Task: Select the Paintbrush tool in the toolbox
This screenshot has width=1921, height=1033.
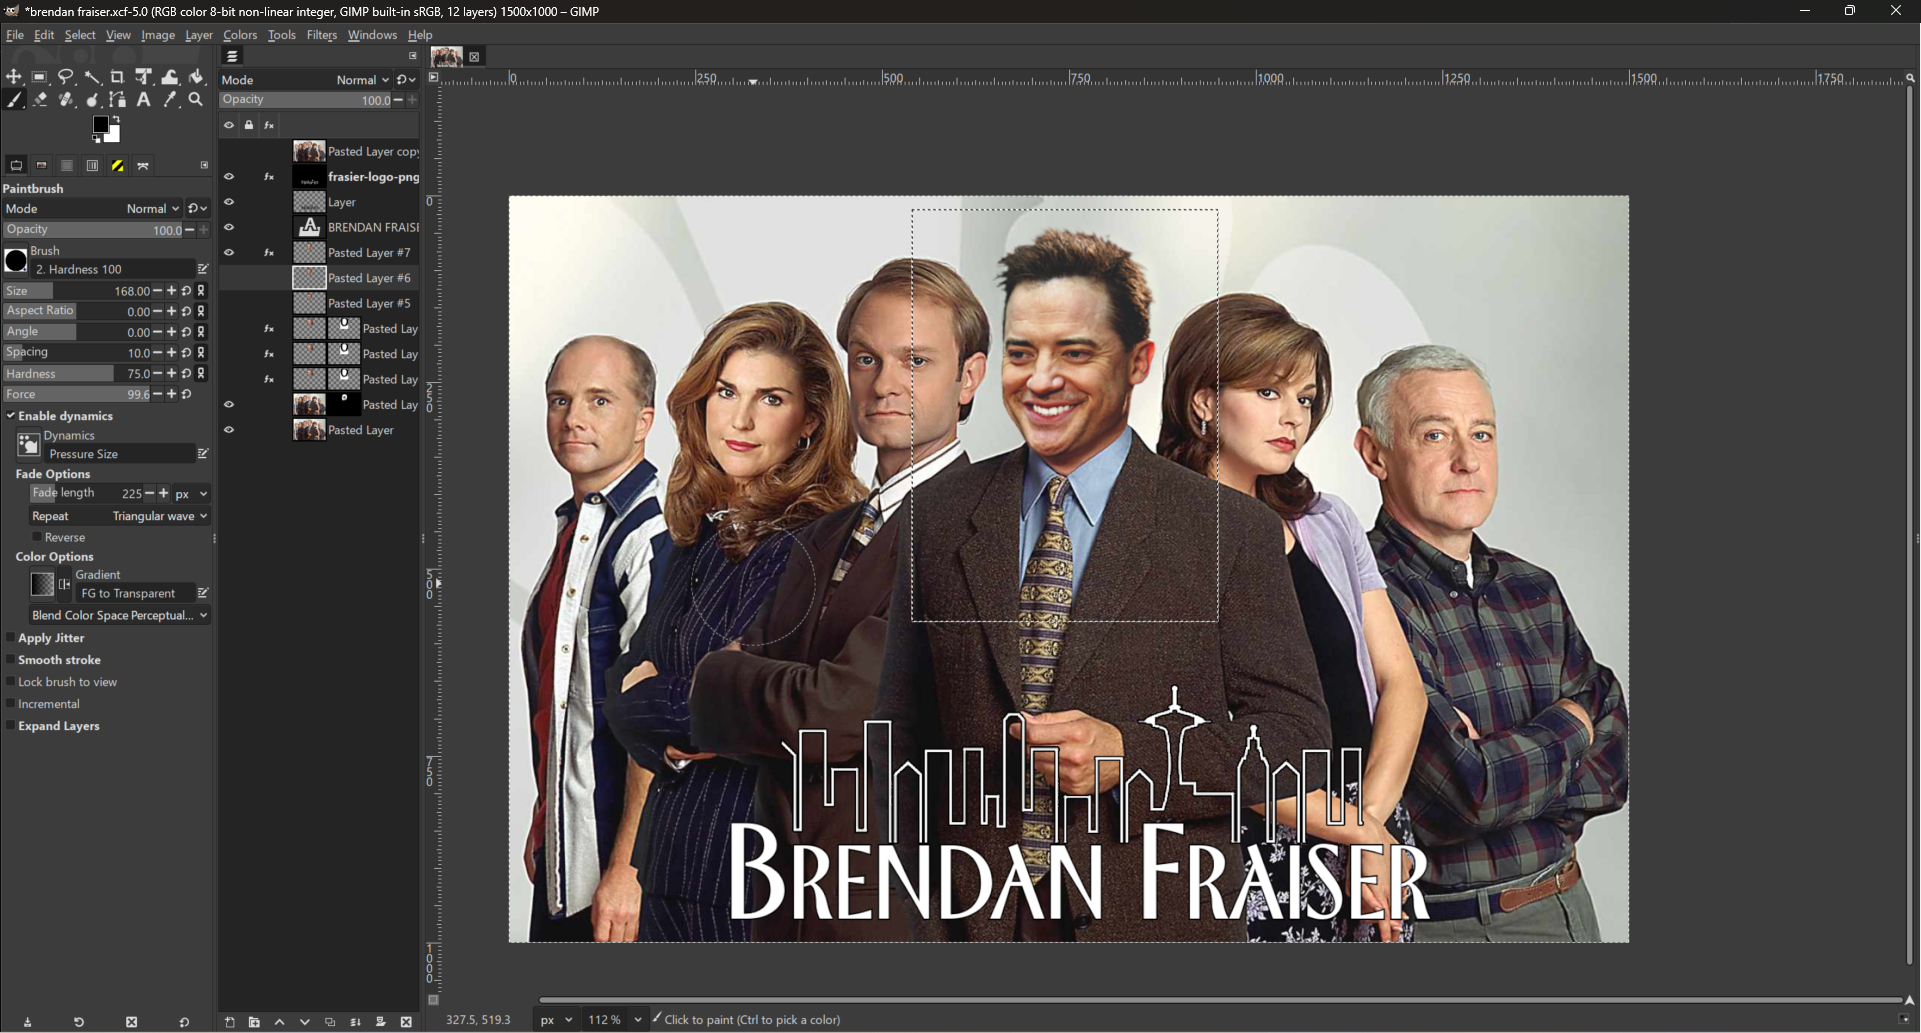Action: (14, 100)
